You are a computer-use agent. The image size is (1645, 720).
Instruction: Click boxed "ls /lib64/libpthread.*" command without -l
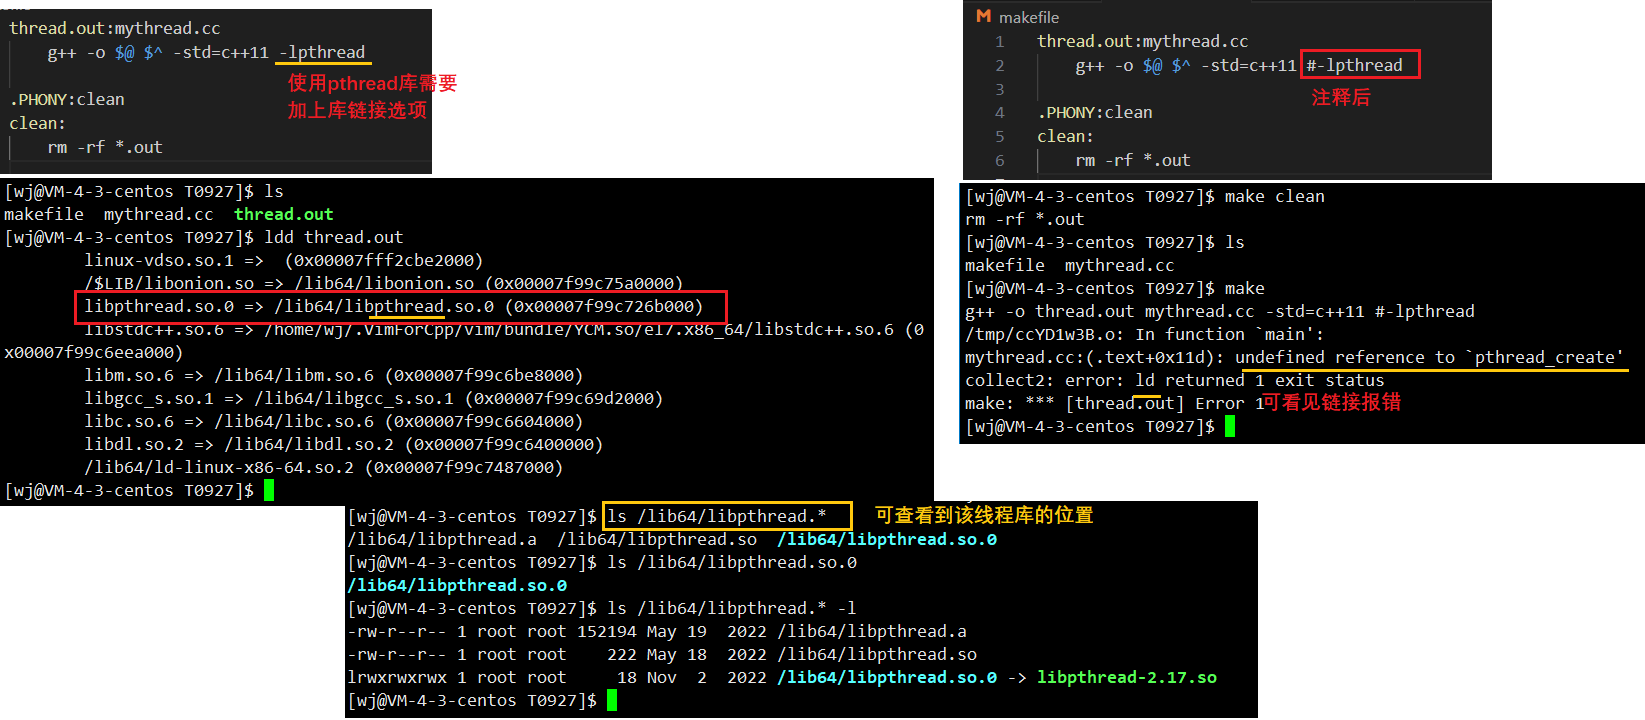click(x=717, y=516)
